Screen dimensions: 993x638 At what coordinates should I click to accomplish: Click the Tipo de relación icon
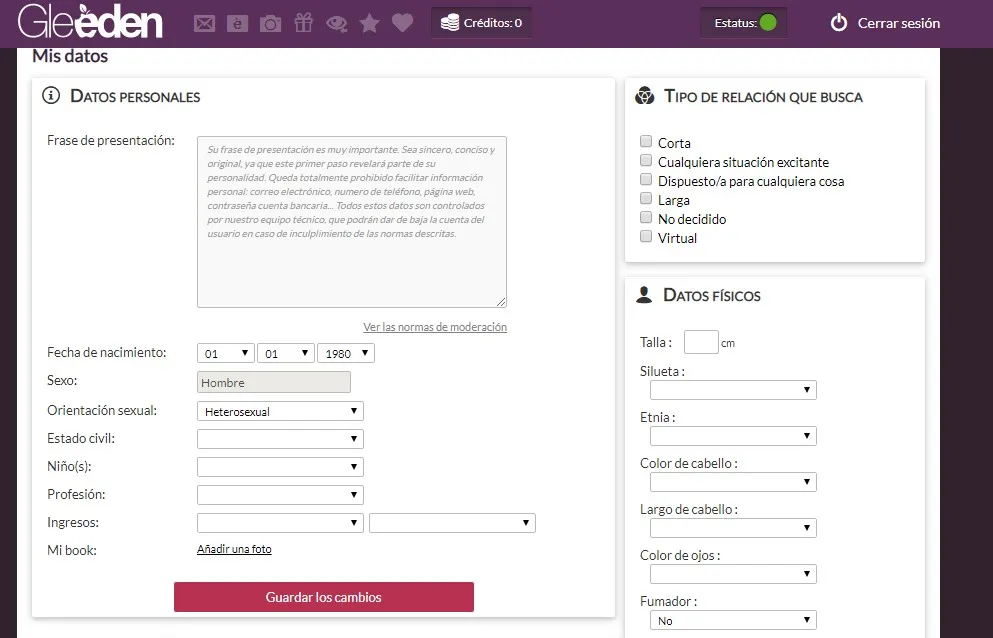click(645, 96)
